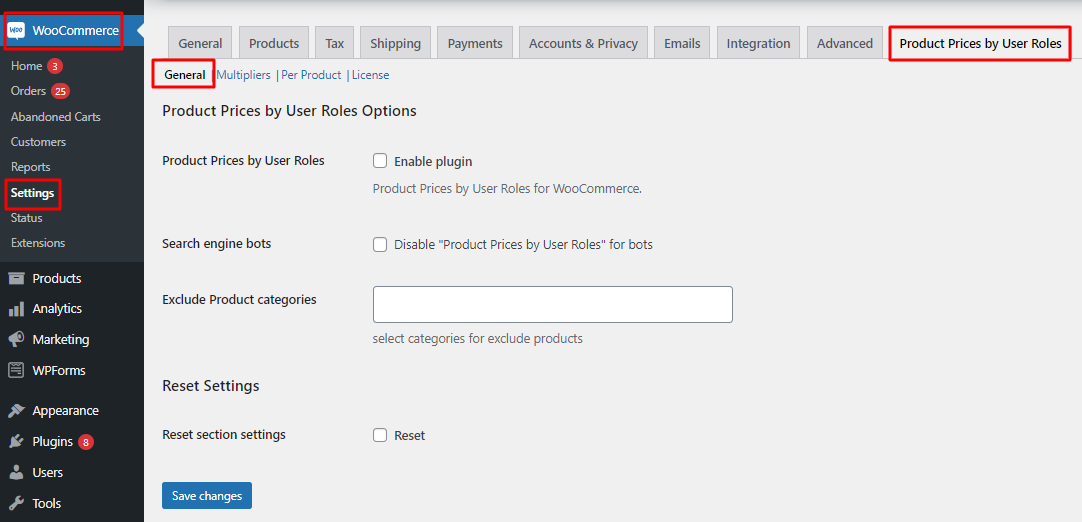This screenshot has width=1082, height=522.
Task: Switch to the Integration tab
Action: tap(758, 43)
